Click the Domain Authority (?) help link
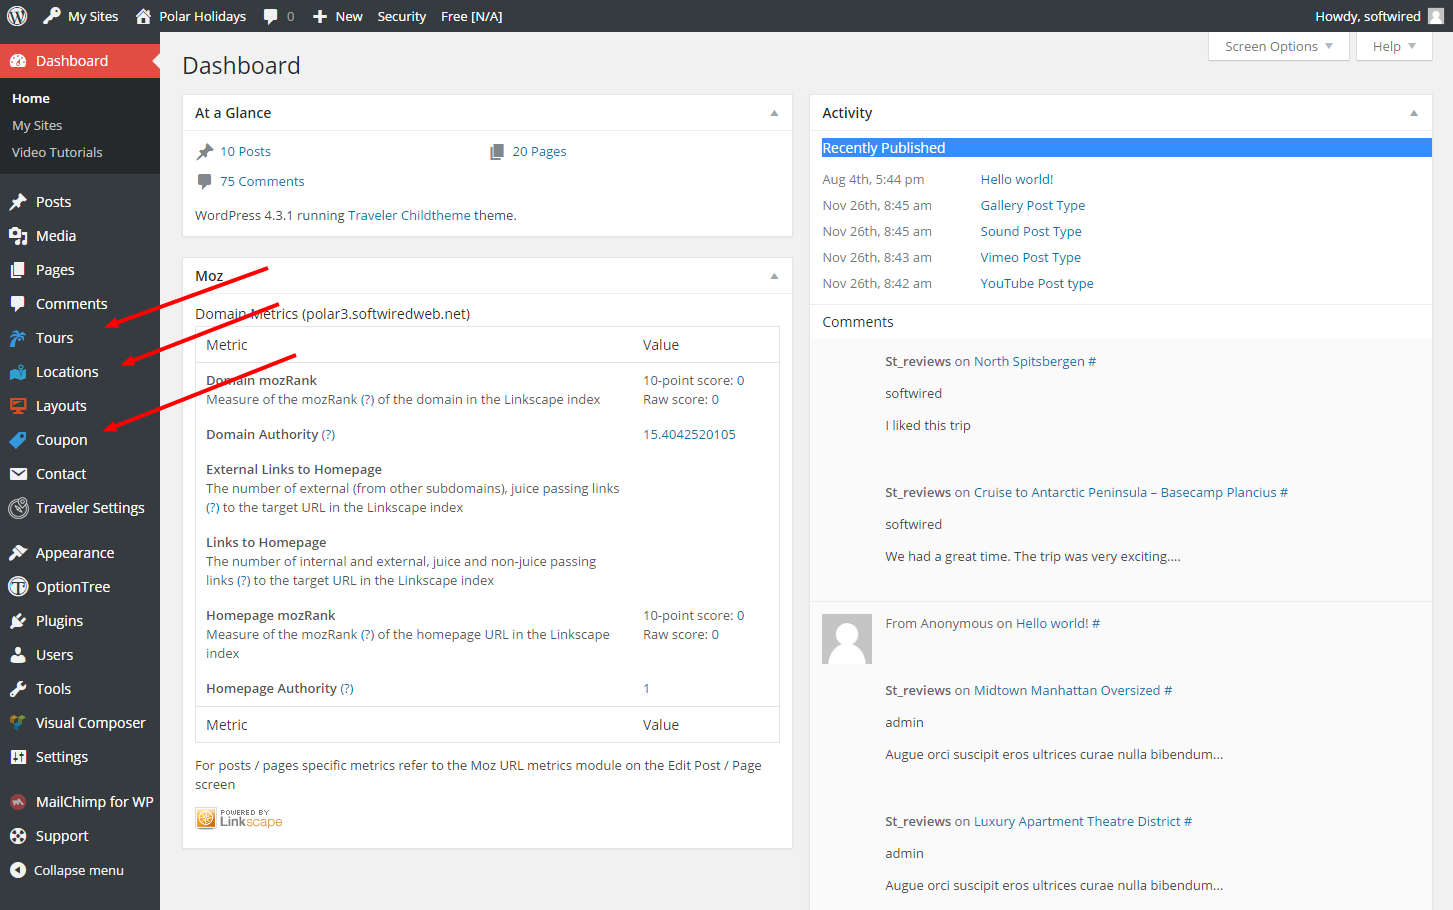Viewport: 1453px width, 910px height. 328,434
